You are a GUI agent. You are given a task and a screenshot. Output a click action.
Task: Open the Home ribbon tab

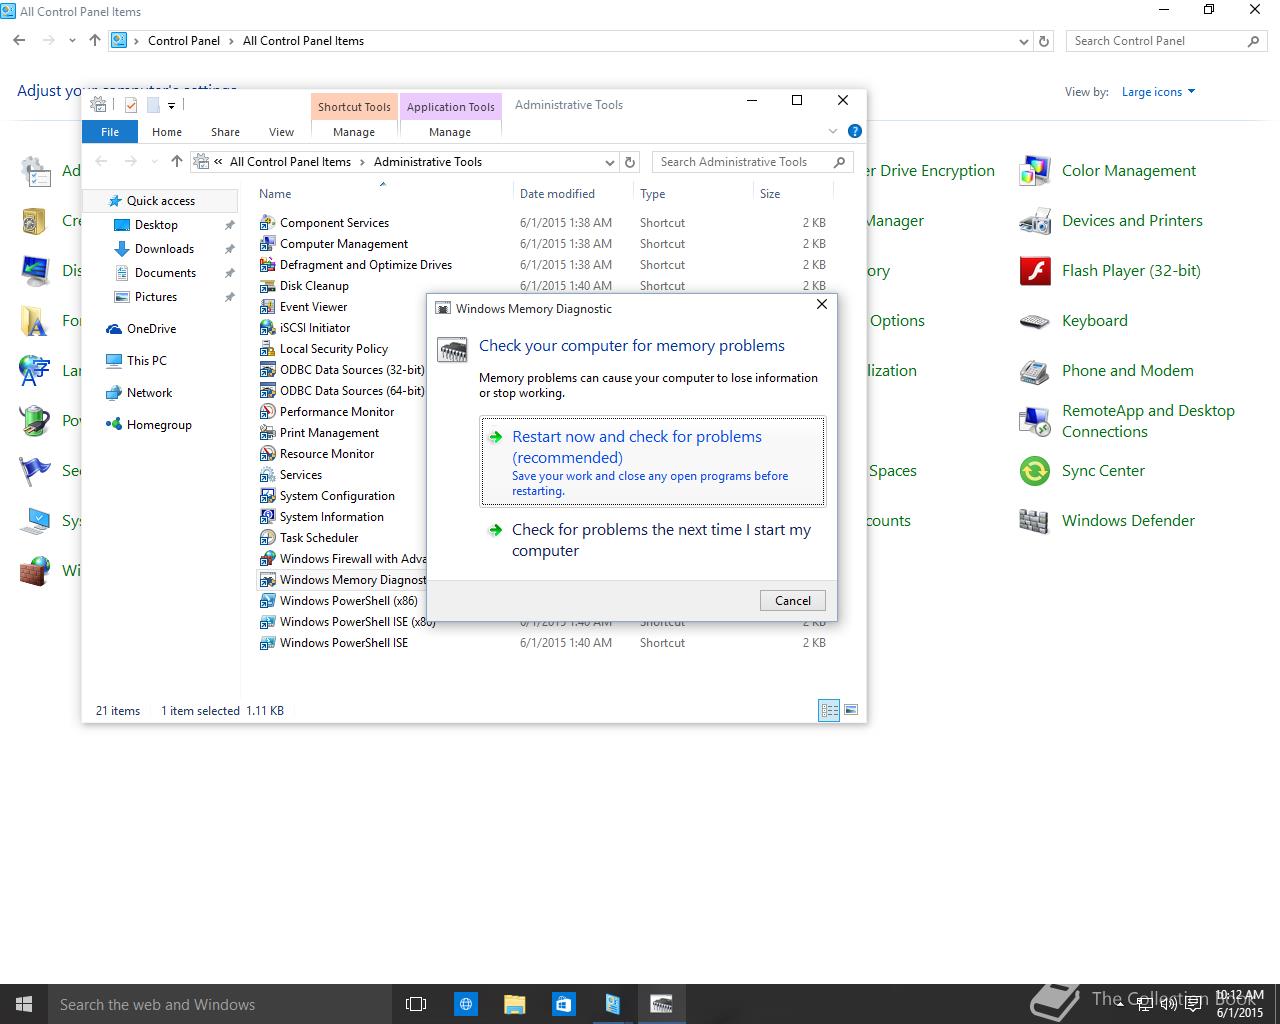tap(167, 132)
